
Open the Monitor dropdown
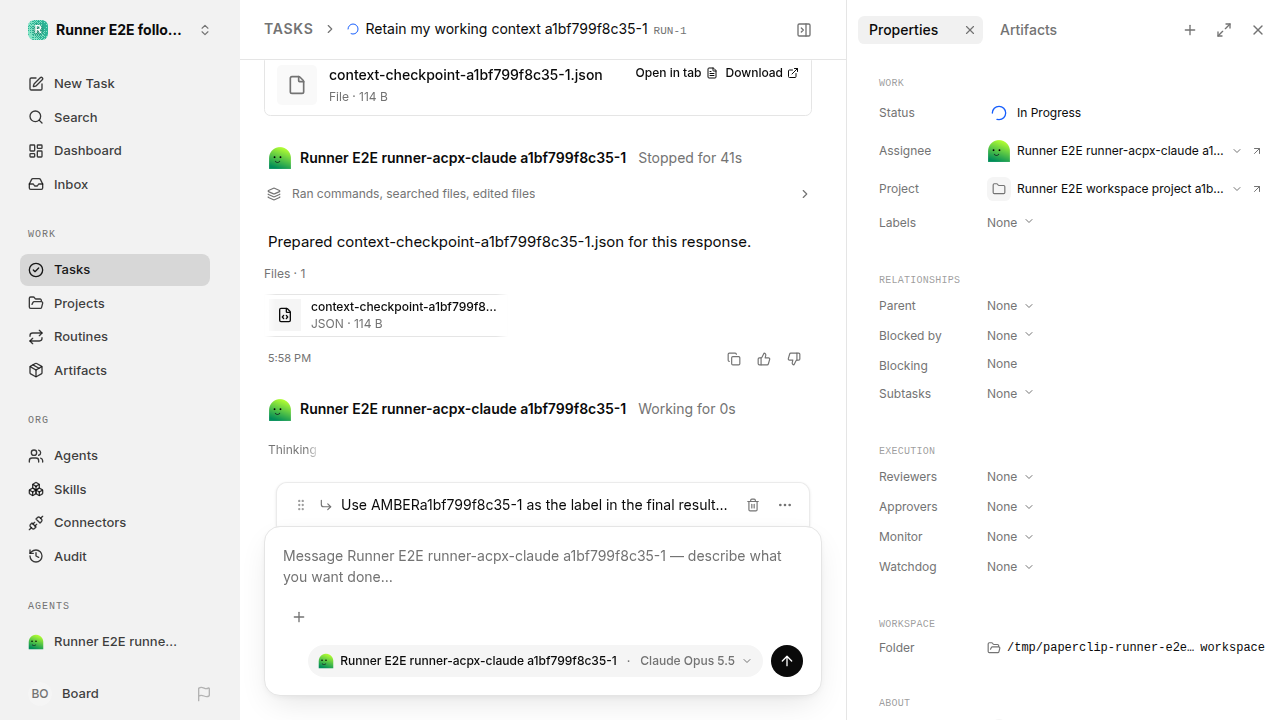pos(1010,537)
